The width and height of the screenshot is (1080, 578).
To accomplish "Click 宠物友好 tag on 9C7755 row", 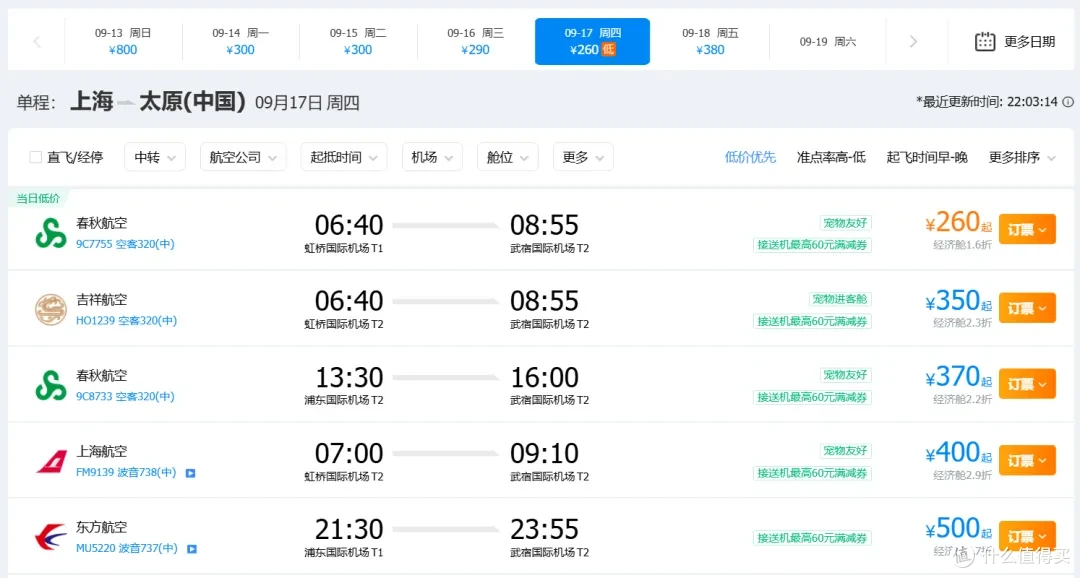I will 845,223.
